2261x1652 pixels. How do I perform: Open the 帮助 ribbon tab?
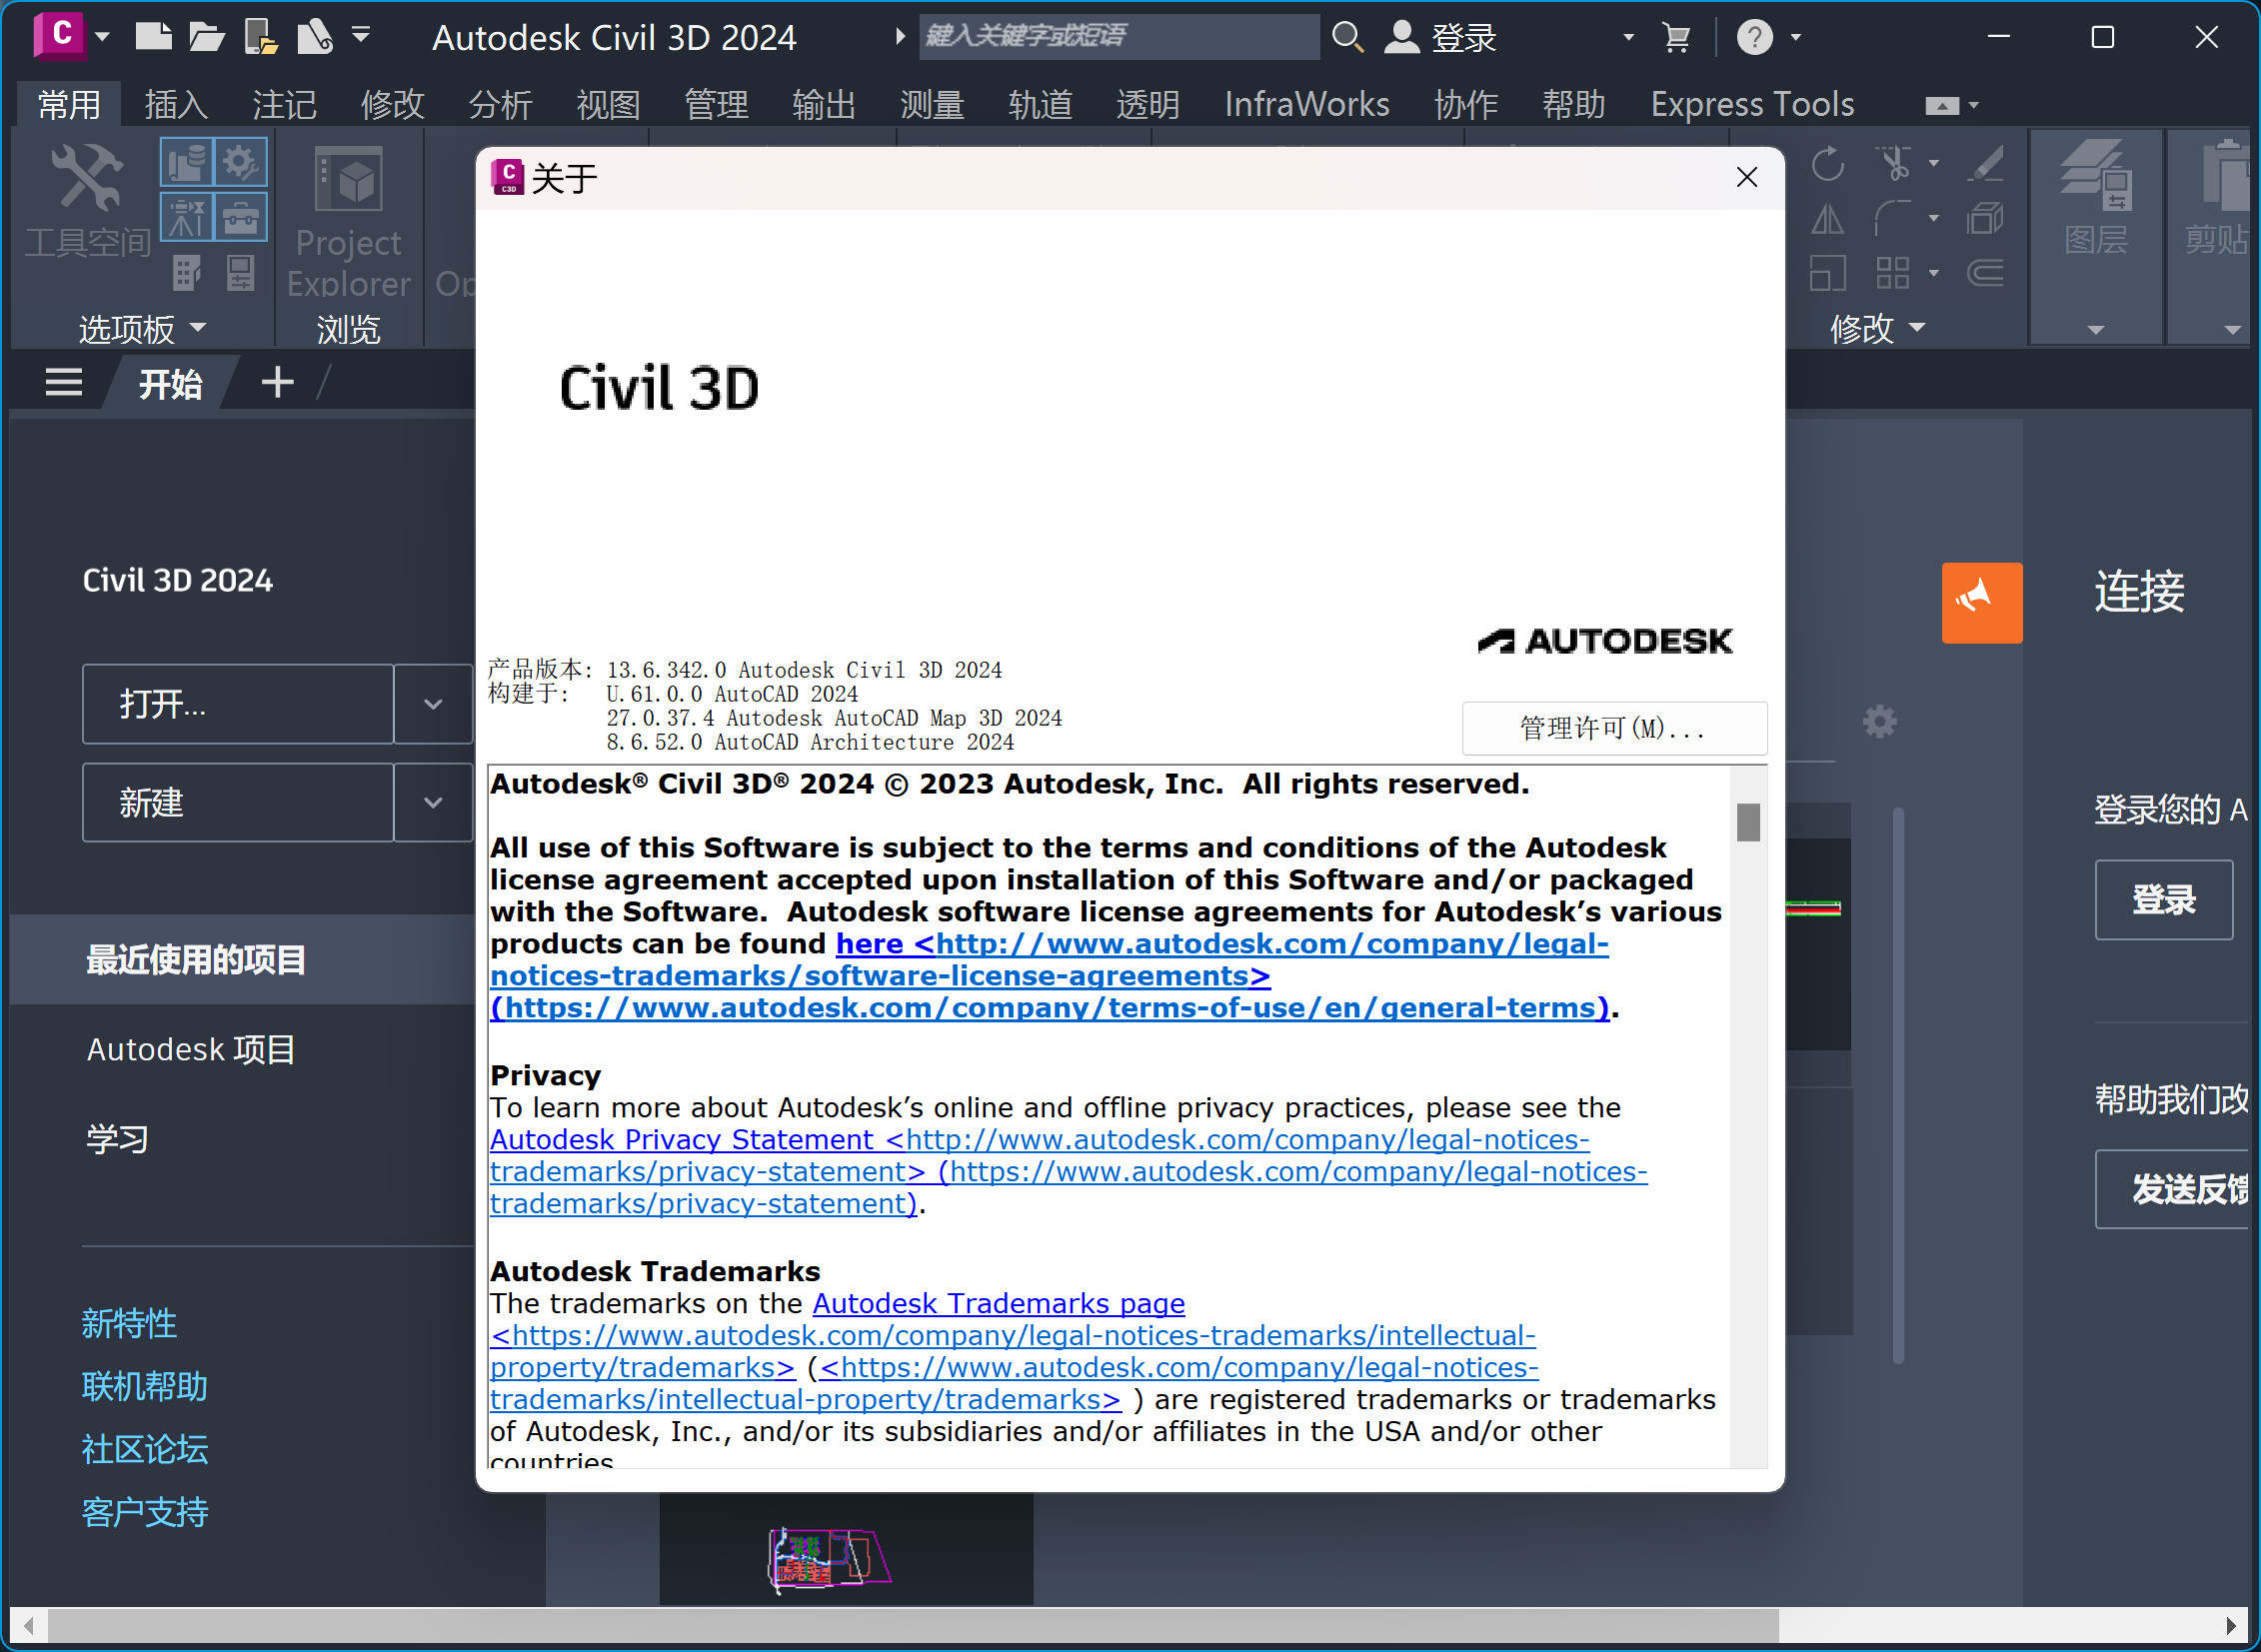[1573, 104]
